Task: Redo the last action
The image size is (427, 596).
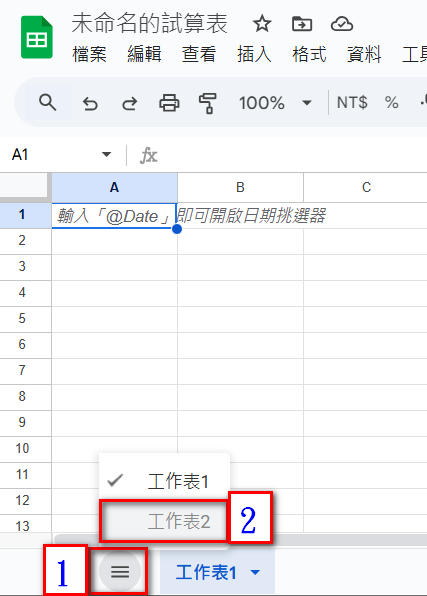Action: coord(129,103)
